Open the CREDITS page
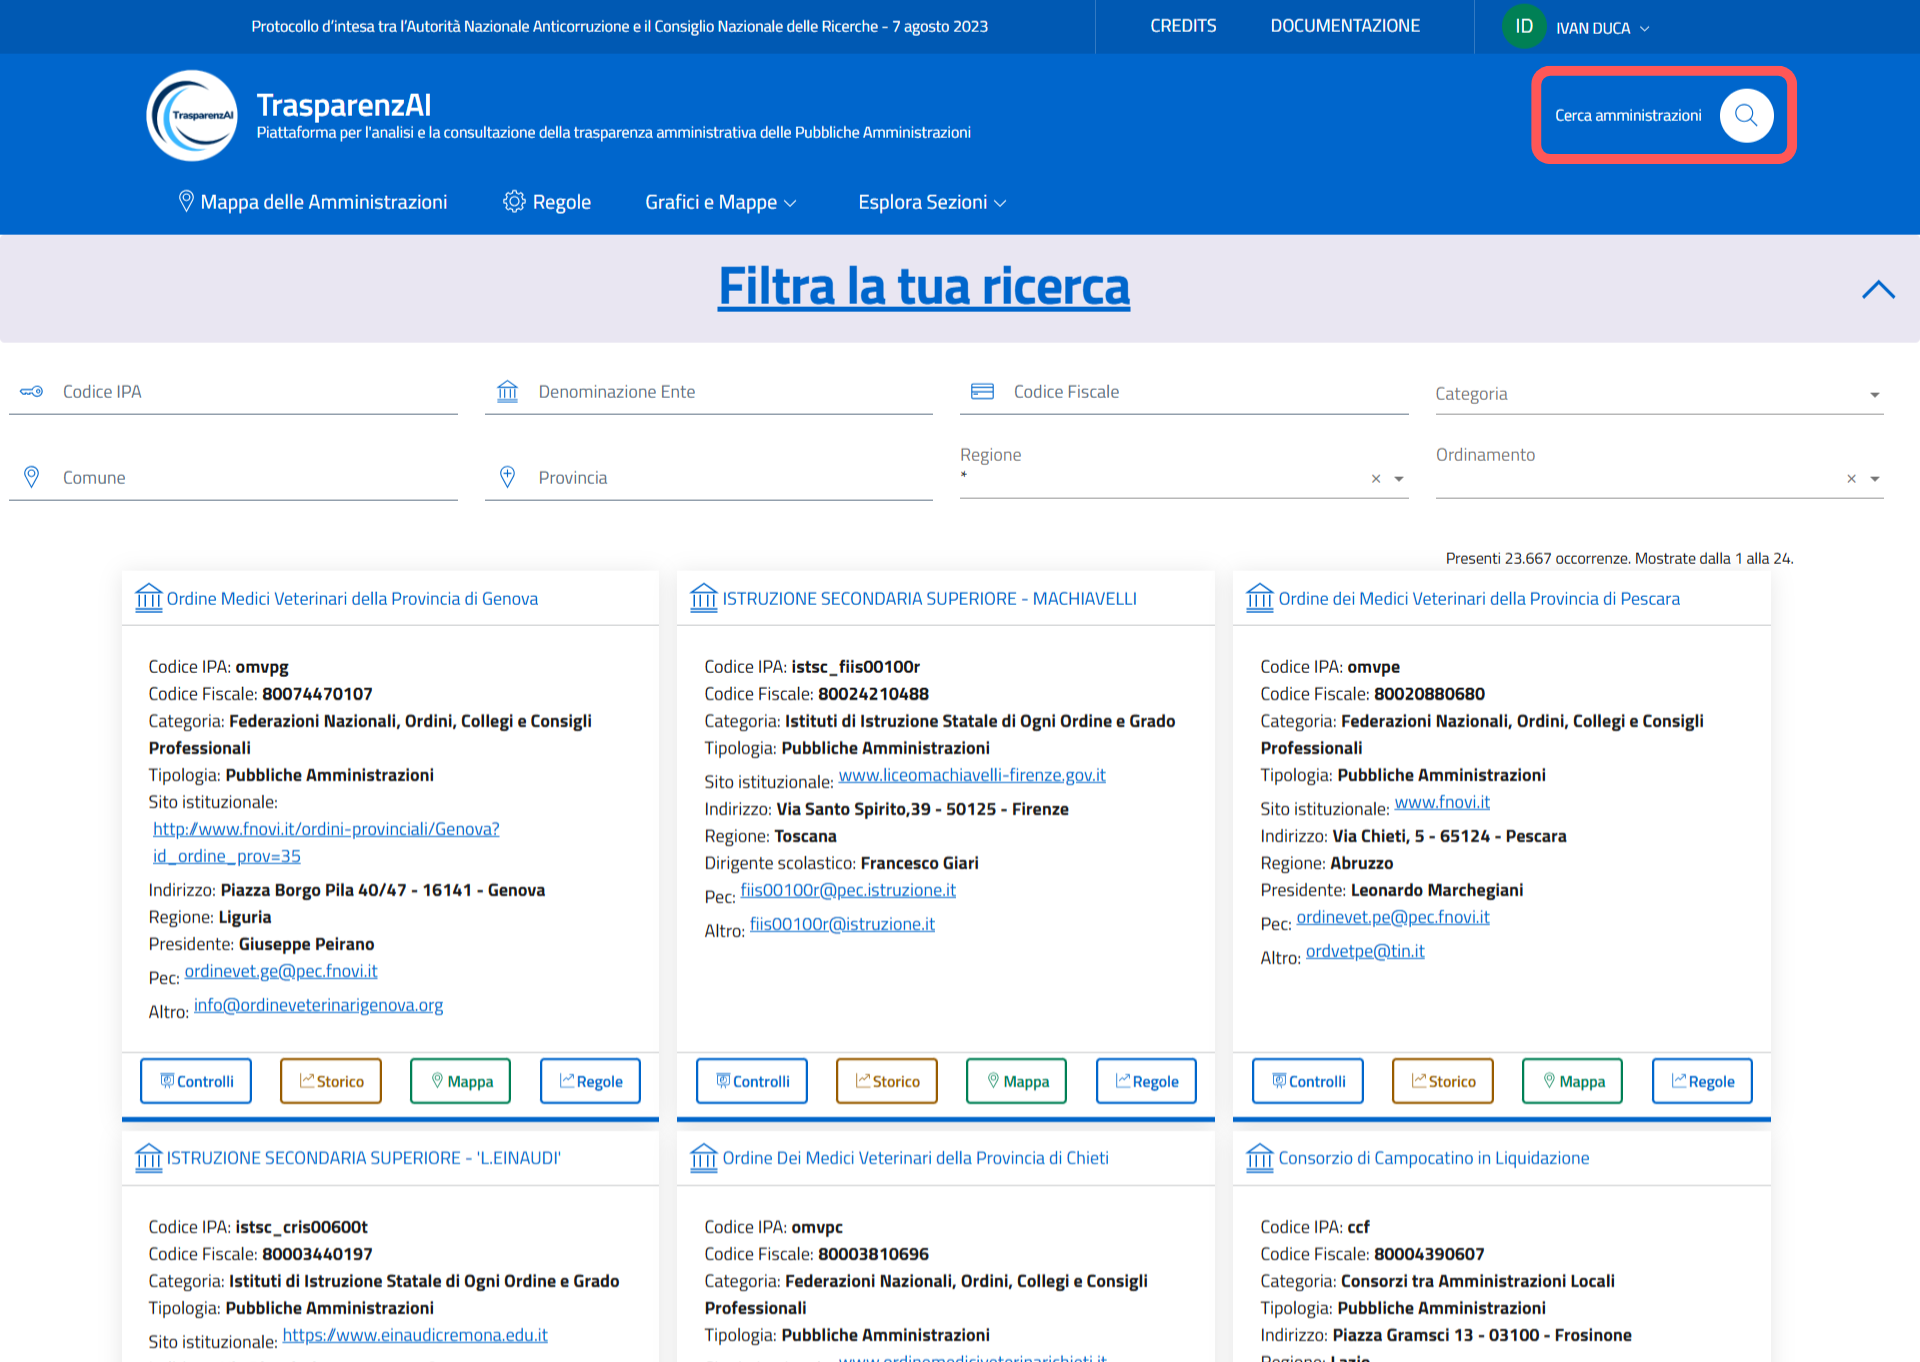Screen dimensions: 1920x1362 [1183, 26]
